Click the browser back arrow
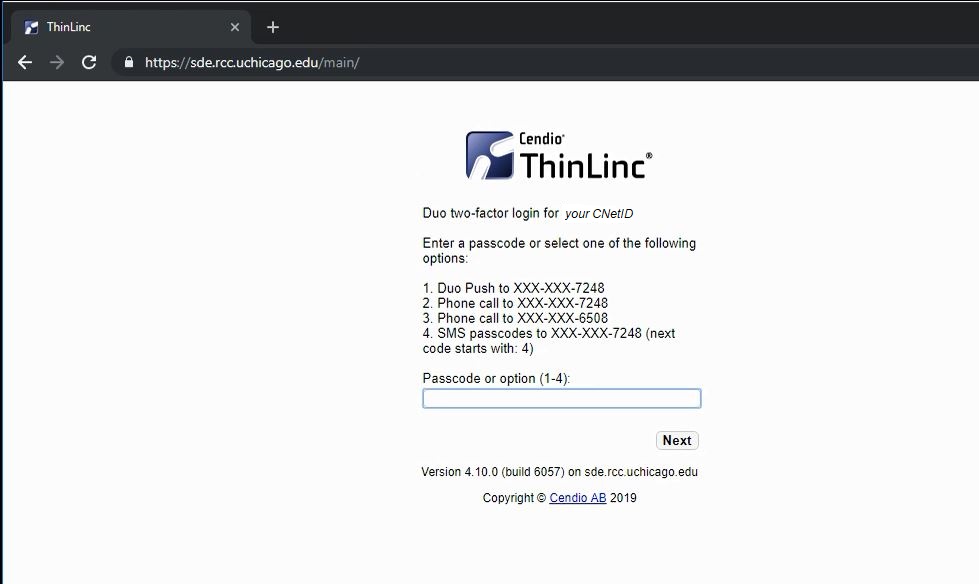This screenshot has width=979, height=584. [x=25, y=62]
